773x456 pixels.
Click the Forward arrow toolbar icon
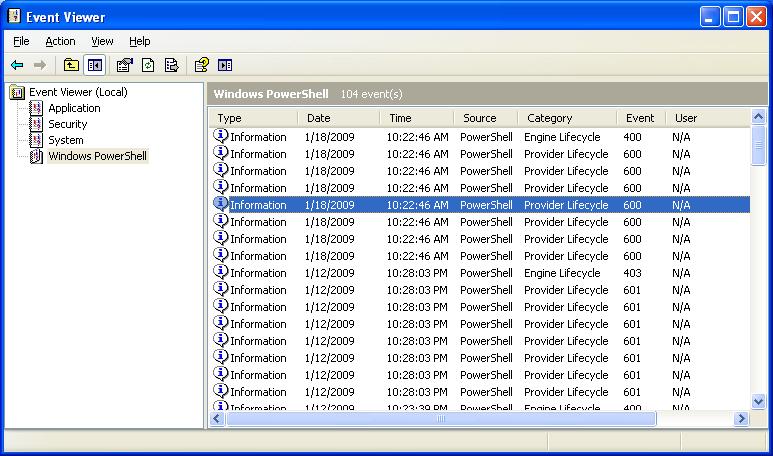coord(40,65)
